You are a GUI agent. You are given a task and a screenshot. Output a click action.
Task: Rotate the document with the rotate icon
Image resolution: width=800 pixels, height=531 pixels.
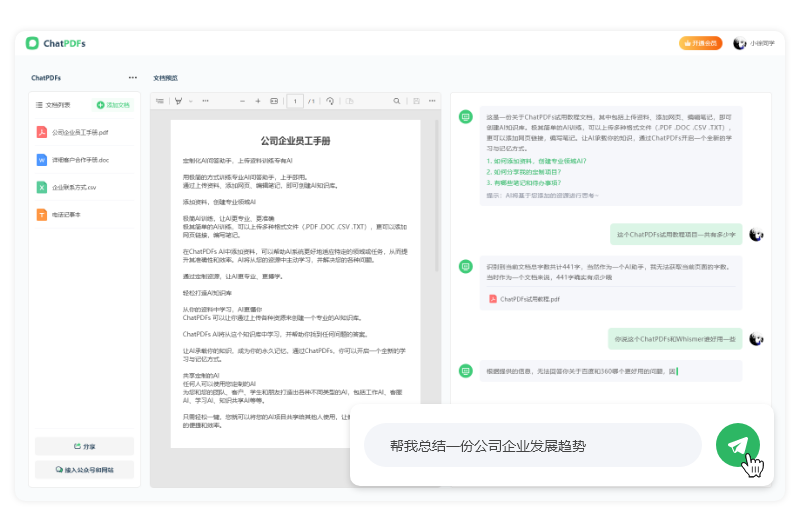point(330,101)
